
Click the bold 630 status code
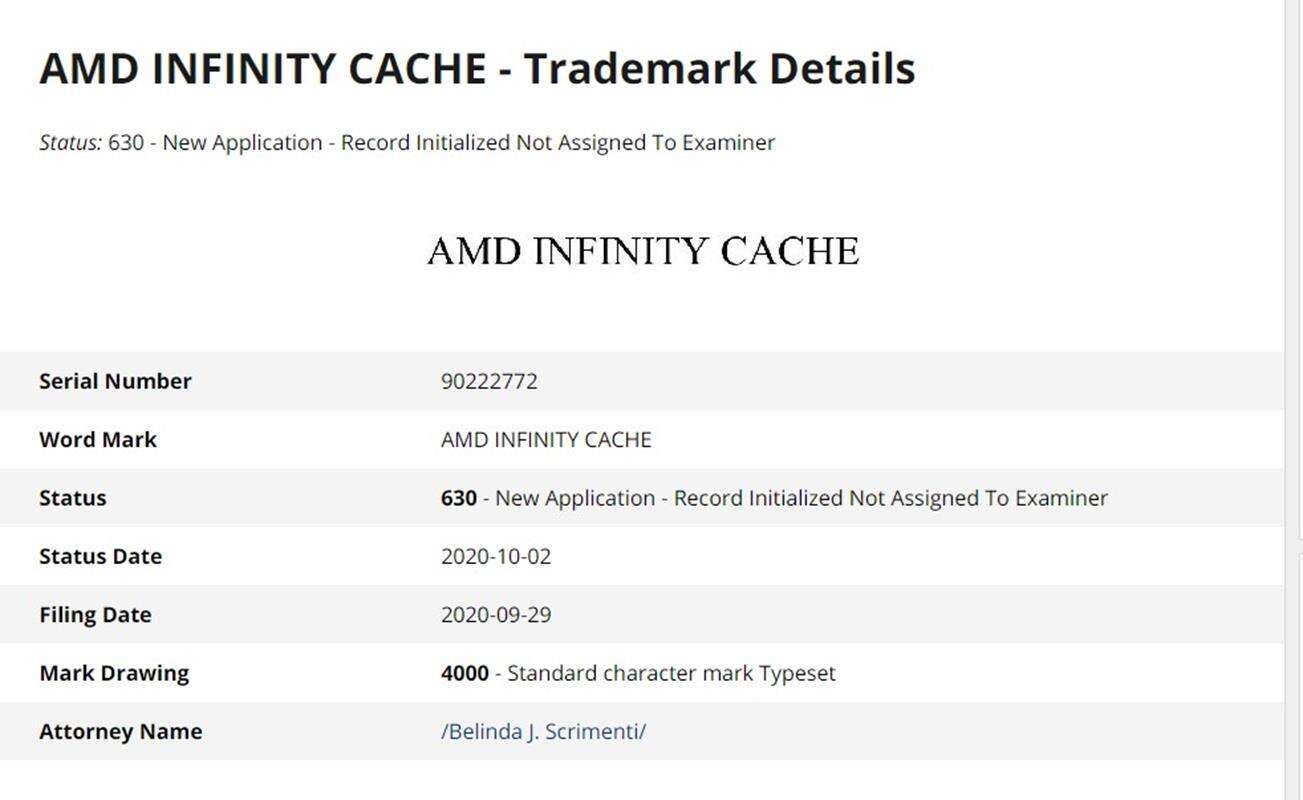[458, 498]
